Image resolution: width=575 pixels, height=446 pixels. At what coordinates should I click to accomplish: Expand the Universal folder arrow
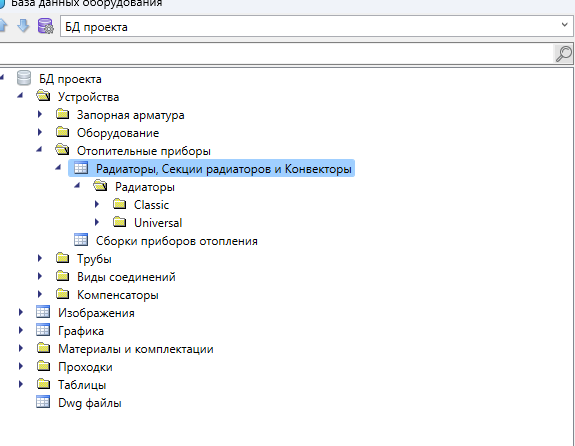[x=97, y=222]
